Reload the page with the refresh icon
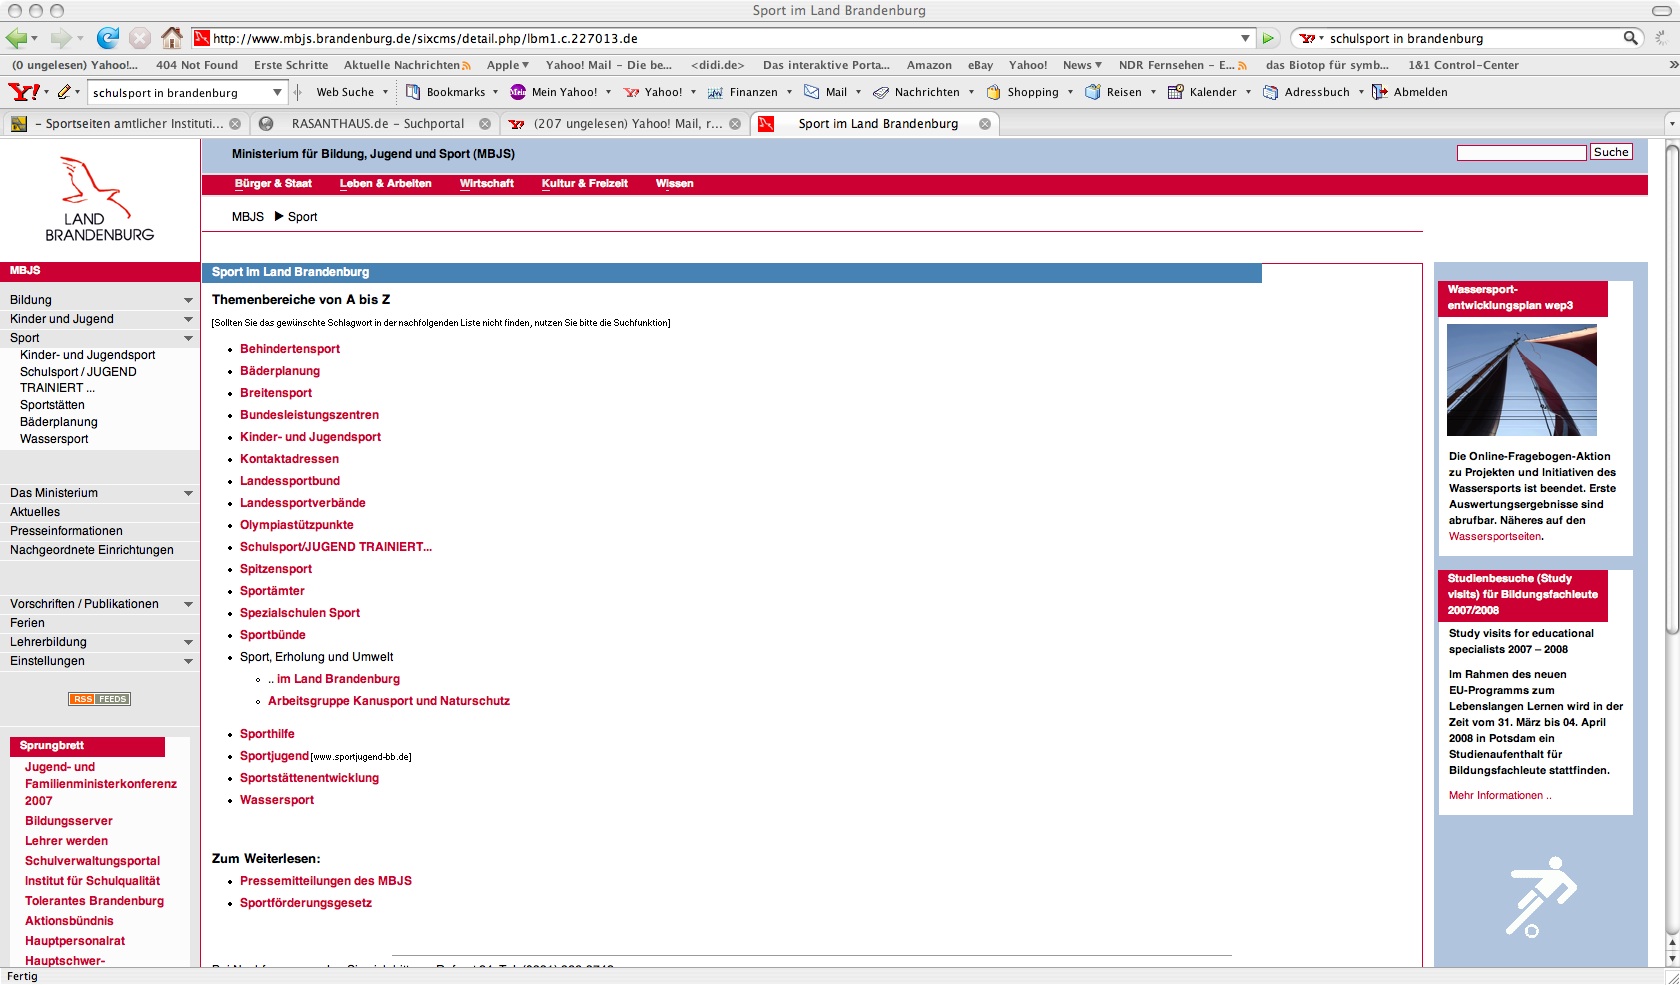This screenshot has width=1680, height=985. click(x=107, y=38)
